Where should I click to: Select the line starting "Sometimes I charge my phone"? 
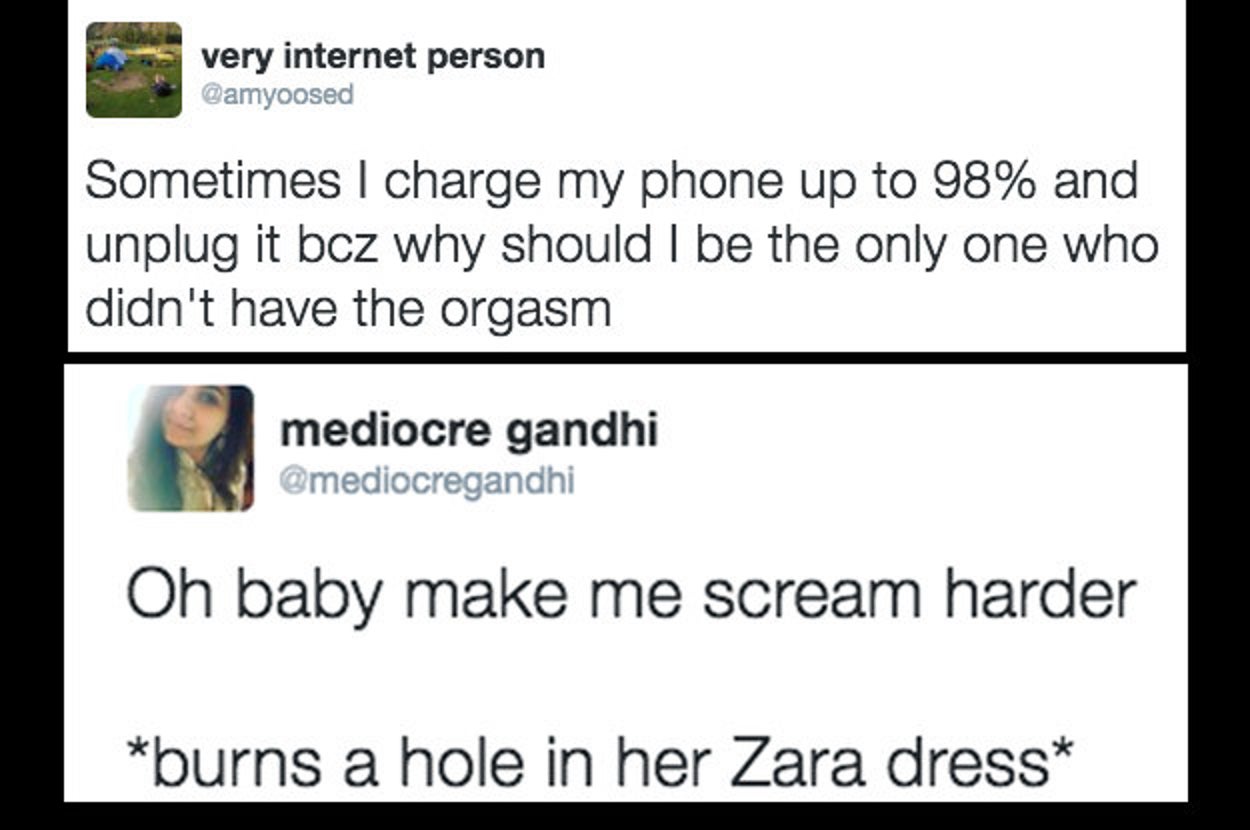click(x=612, y=183)
